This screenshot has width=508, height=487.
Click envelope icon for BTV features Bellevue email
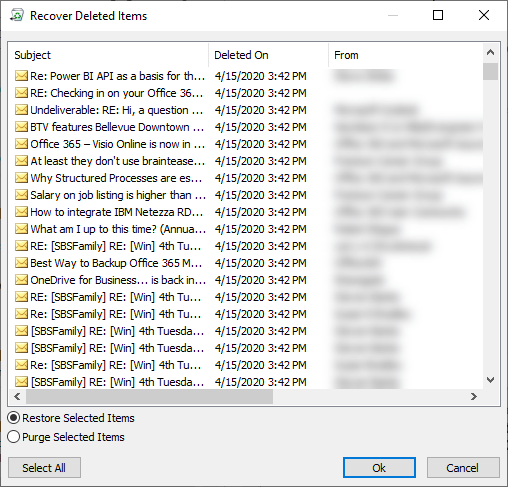(x=21, y=127)
